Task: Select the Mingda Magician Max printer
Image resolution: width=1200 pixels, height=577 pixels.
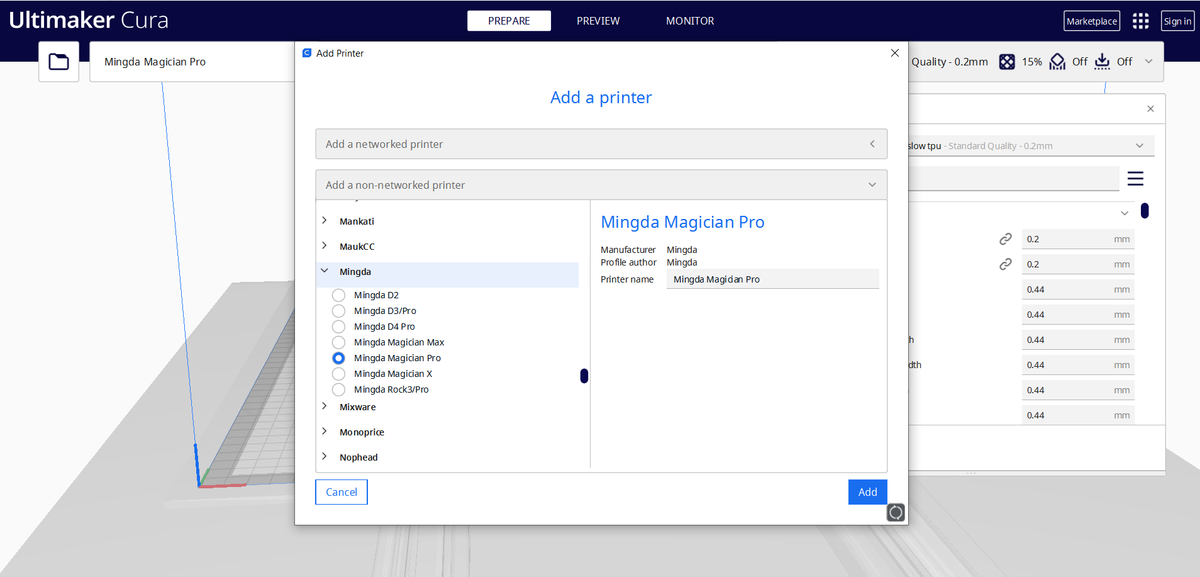Action: [x=339, y=342]
